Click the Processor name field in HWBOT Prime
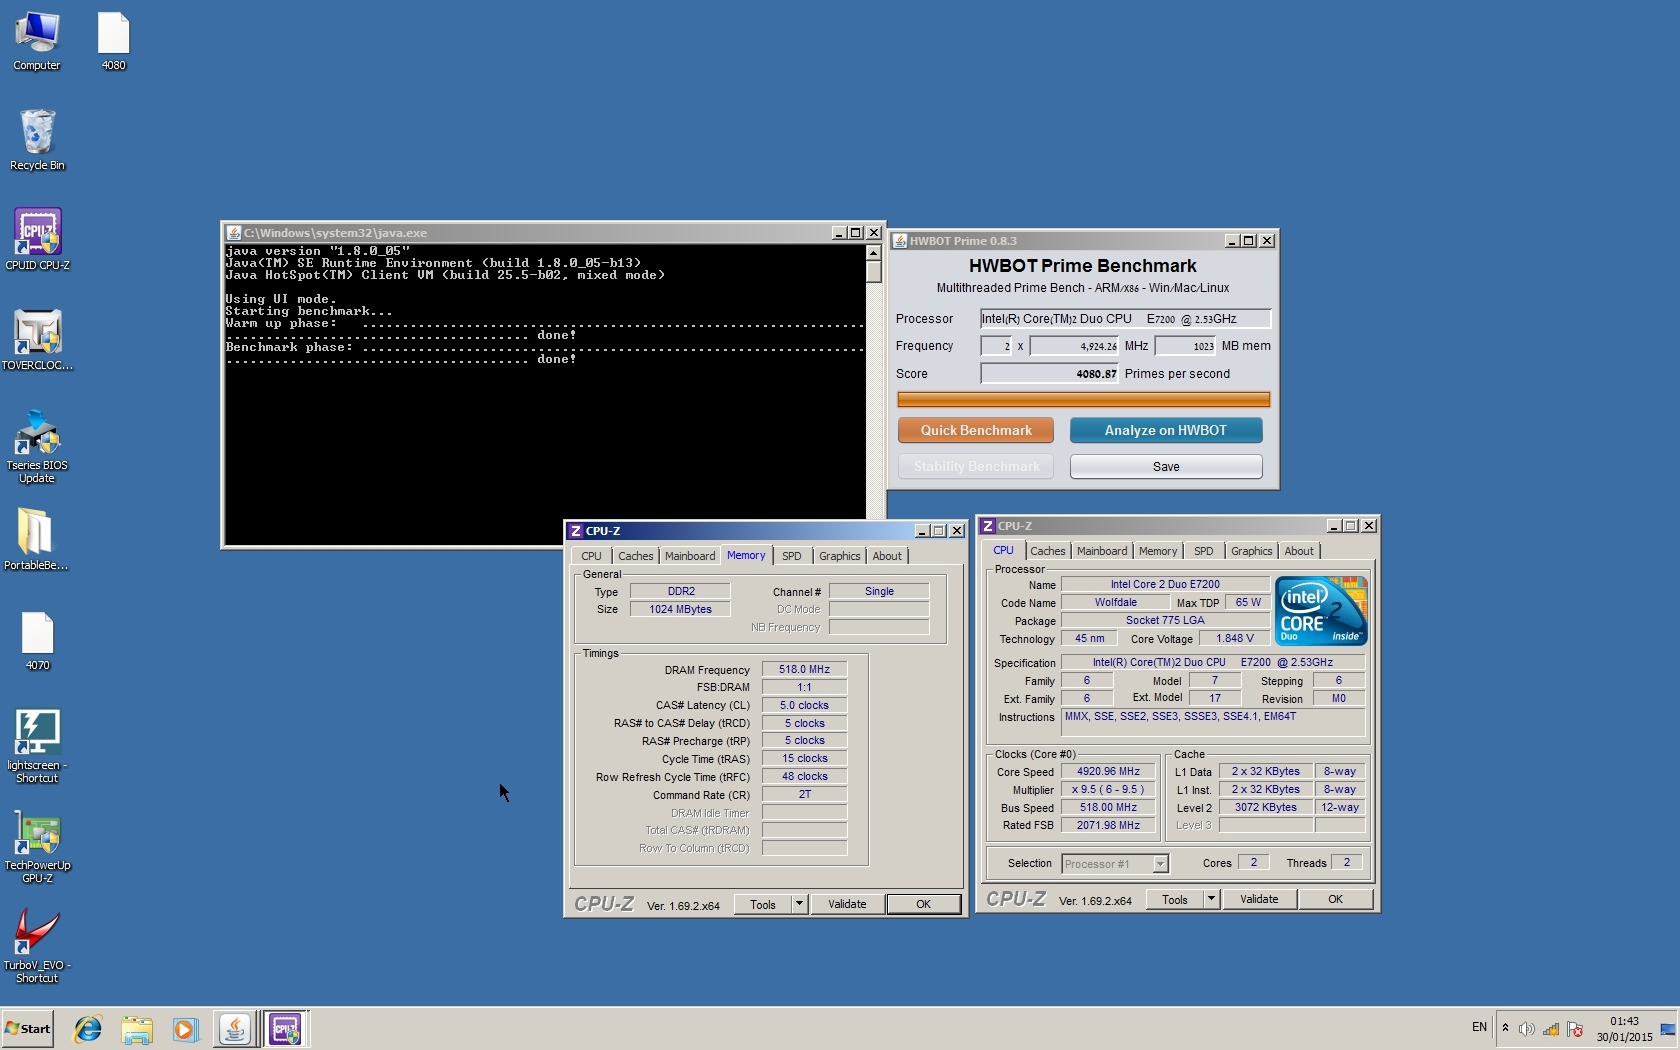This screenshot has width=1680, height=1050. (x=1125, y=319)
